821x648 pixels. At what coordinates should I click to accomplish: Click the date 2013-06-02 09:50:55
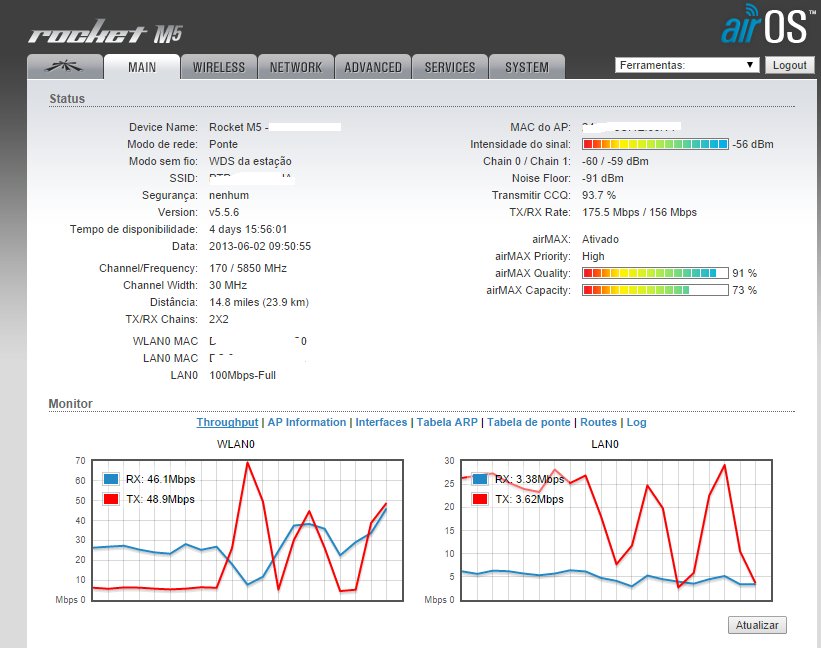[260, 246]
